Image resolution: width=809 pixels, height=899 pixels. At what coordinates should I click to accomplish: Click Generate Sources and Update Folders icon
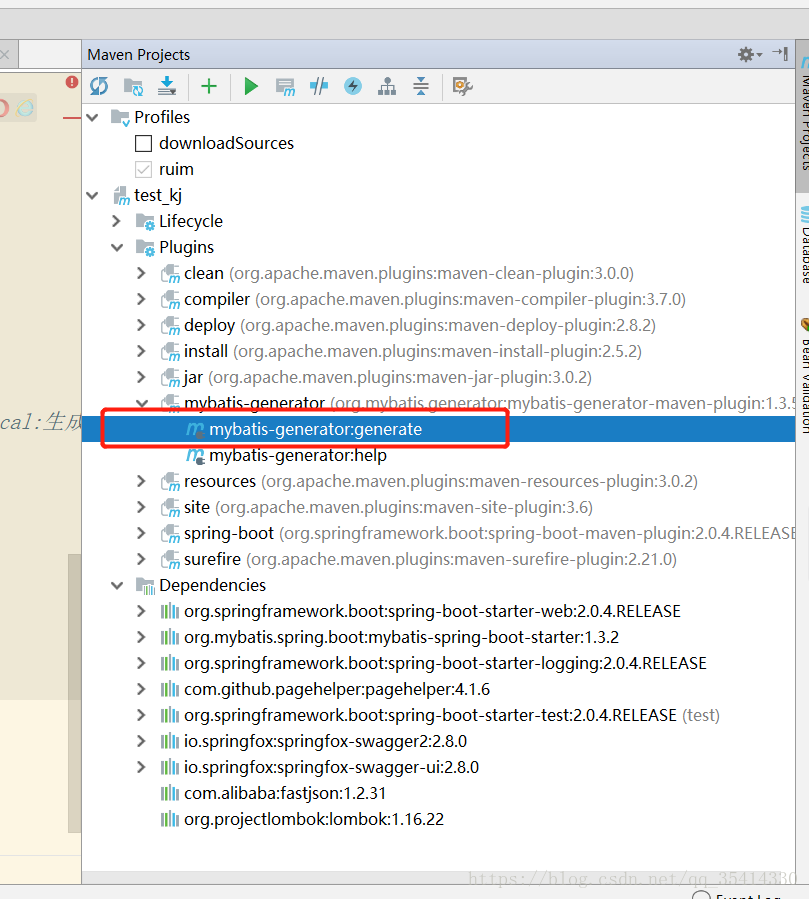tap(133, 86)
